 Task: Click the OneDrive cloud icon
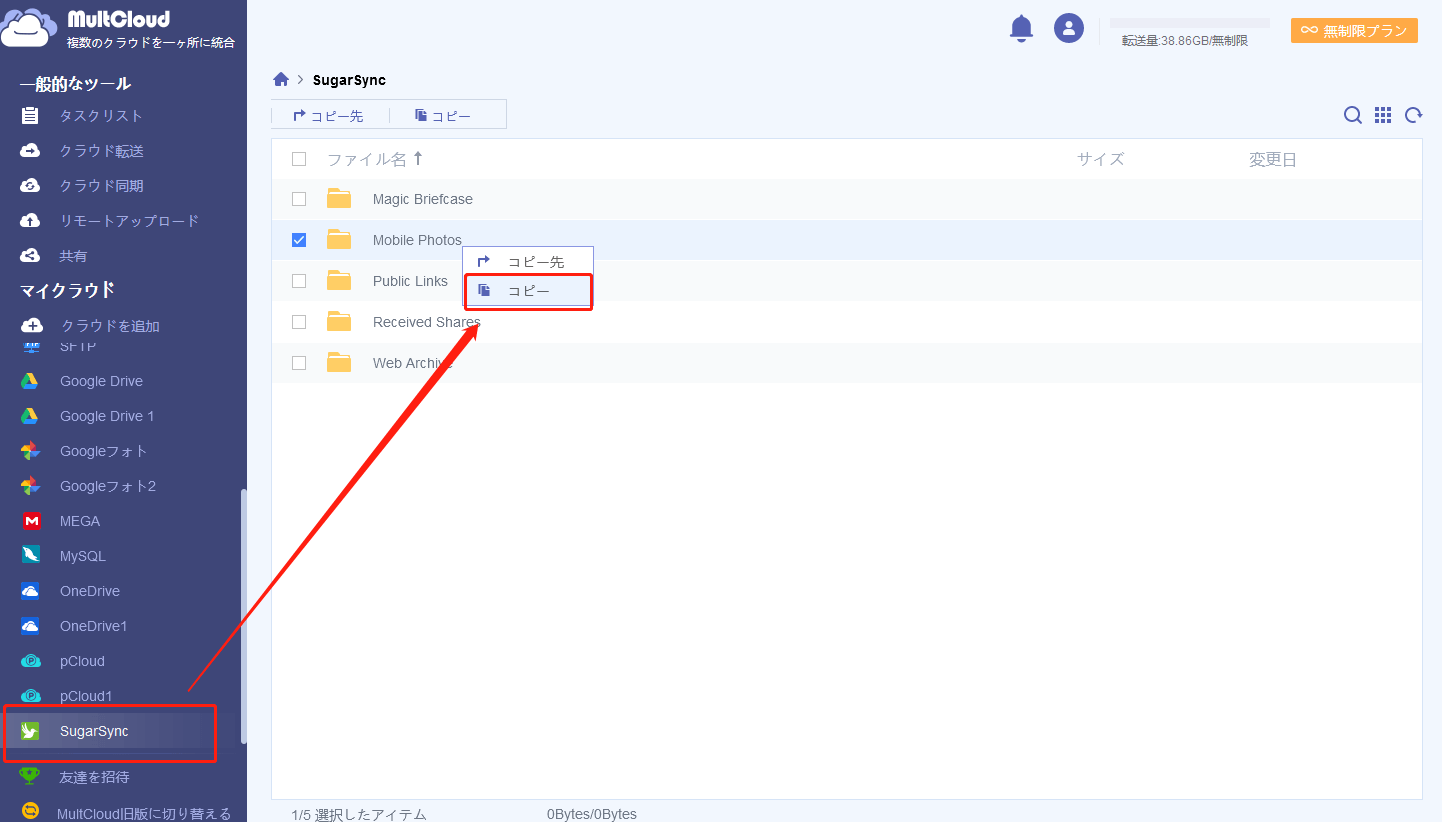click(31, 591)
